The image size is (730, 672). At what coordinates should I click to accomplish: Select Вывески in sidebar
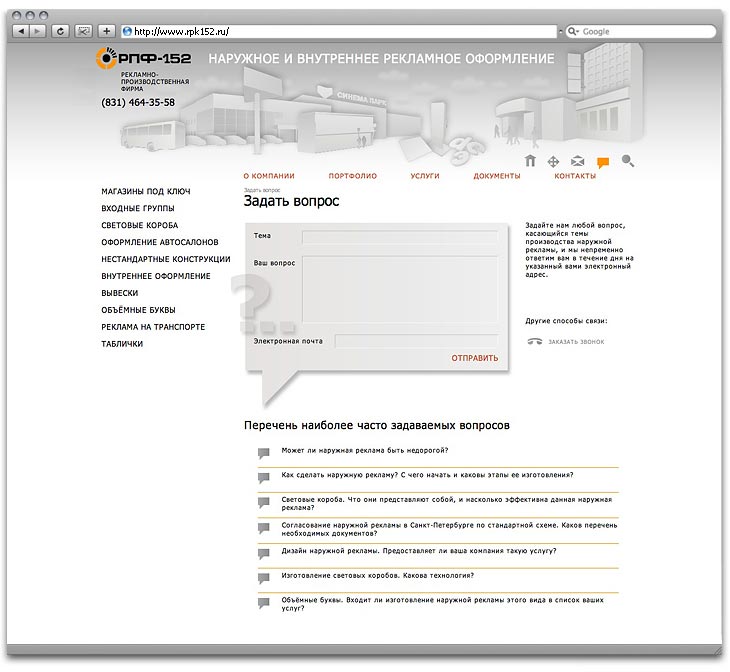click(120, 293)
